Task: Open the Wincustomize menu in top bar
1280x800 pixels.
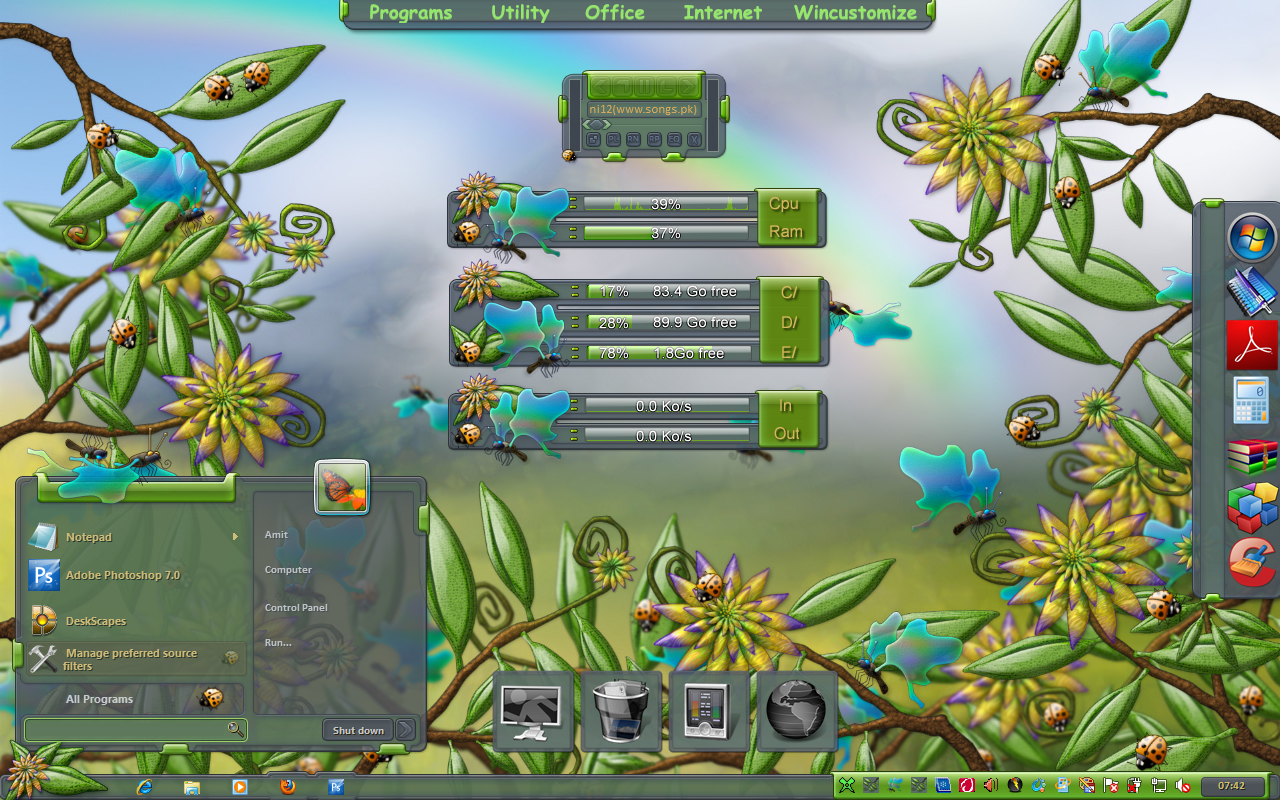Action: coord(855,13)
